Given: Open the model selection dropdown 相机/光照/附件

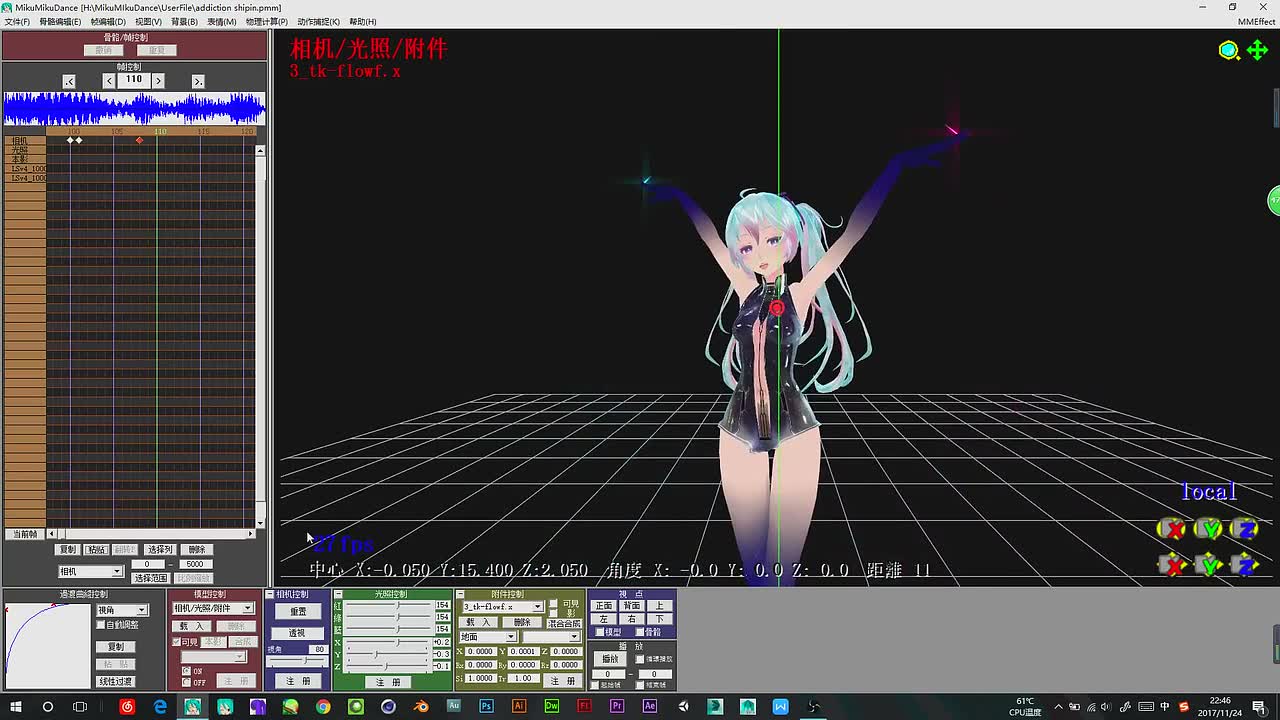Looking at the screenshot, I should coord(213,608).
